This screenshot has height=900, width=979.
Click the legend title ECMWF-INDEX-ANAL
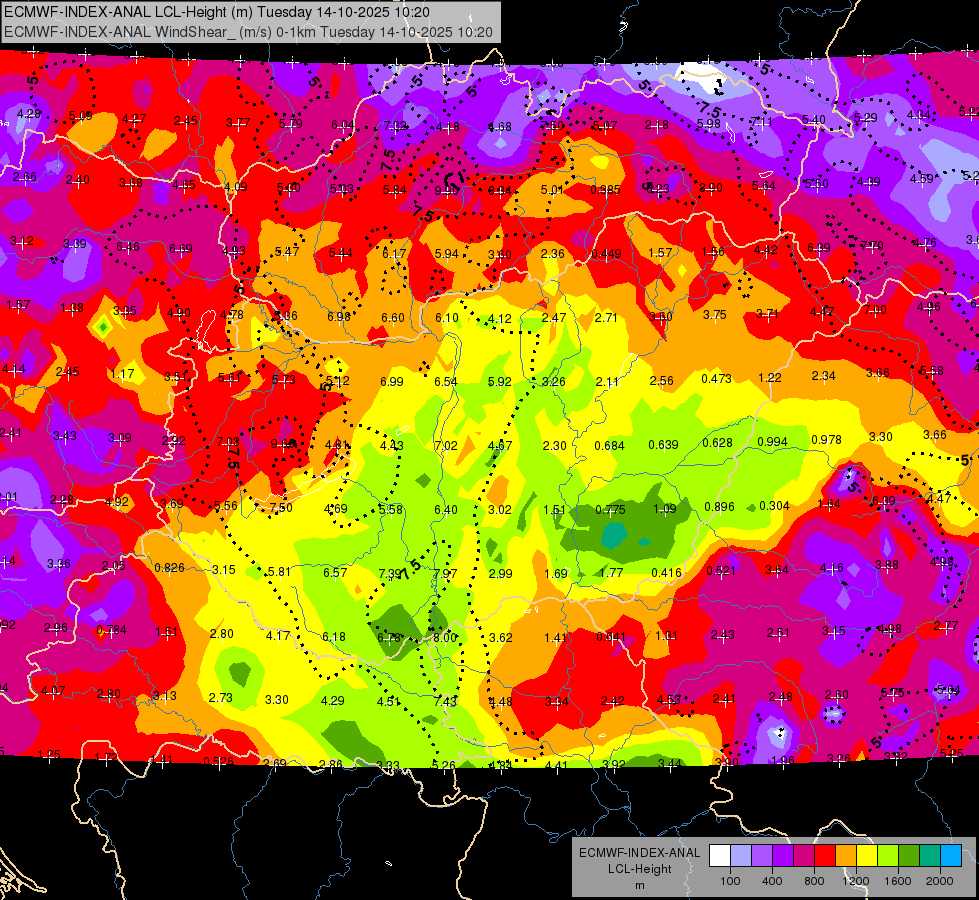639,853
